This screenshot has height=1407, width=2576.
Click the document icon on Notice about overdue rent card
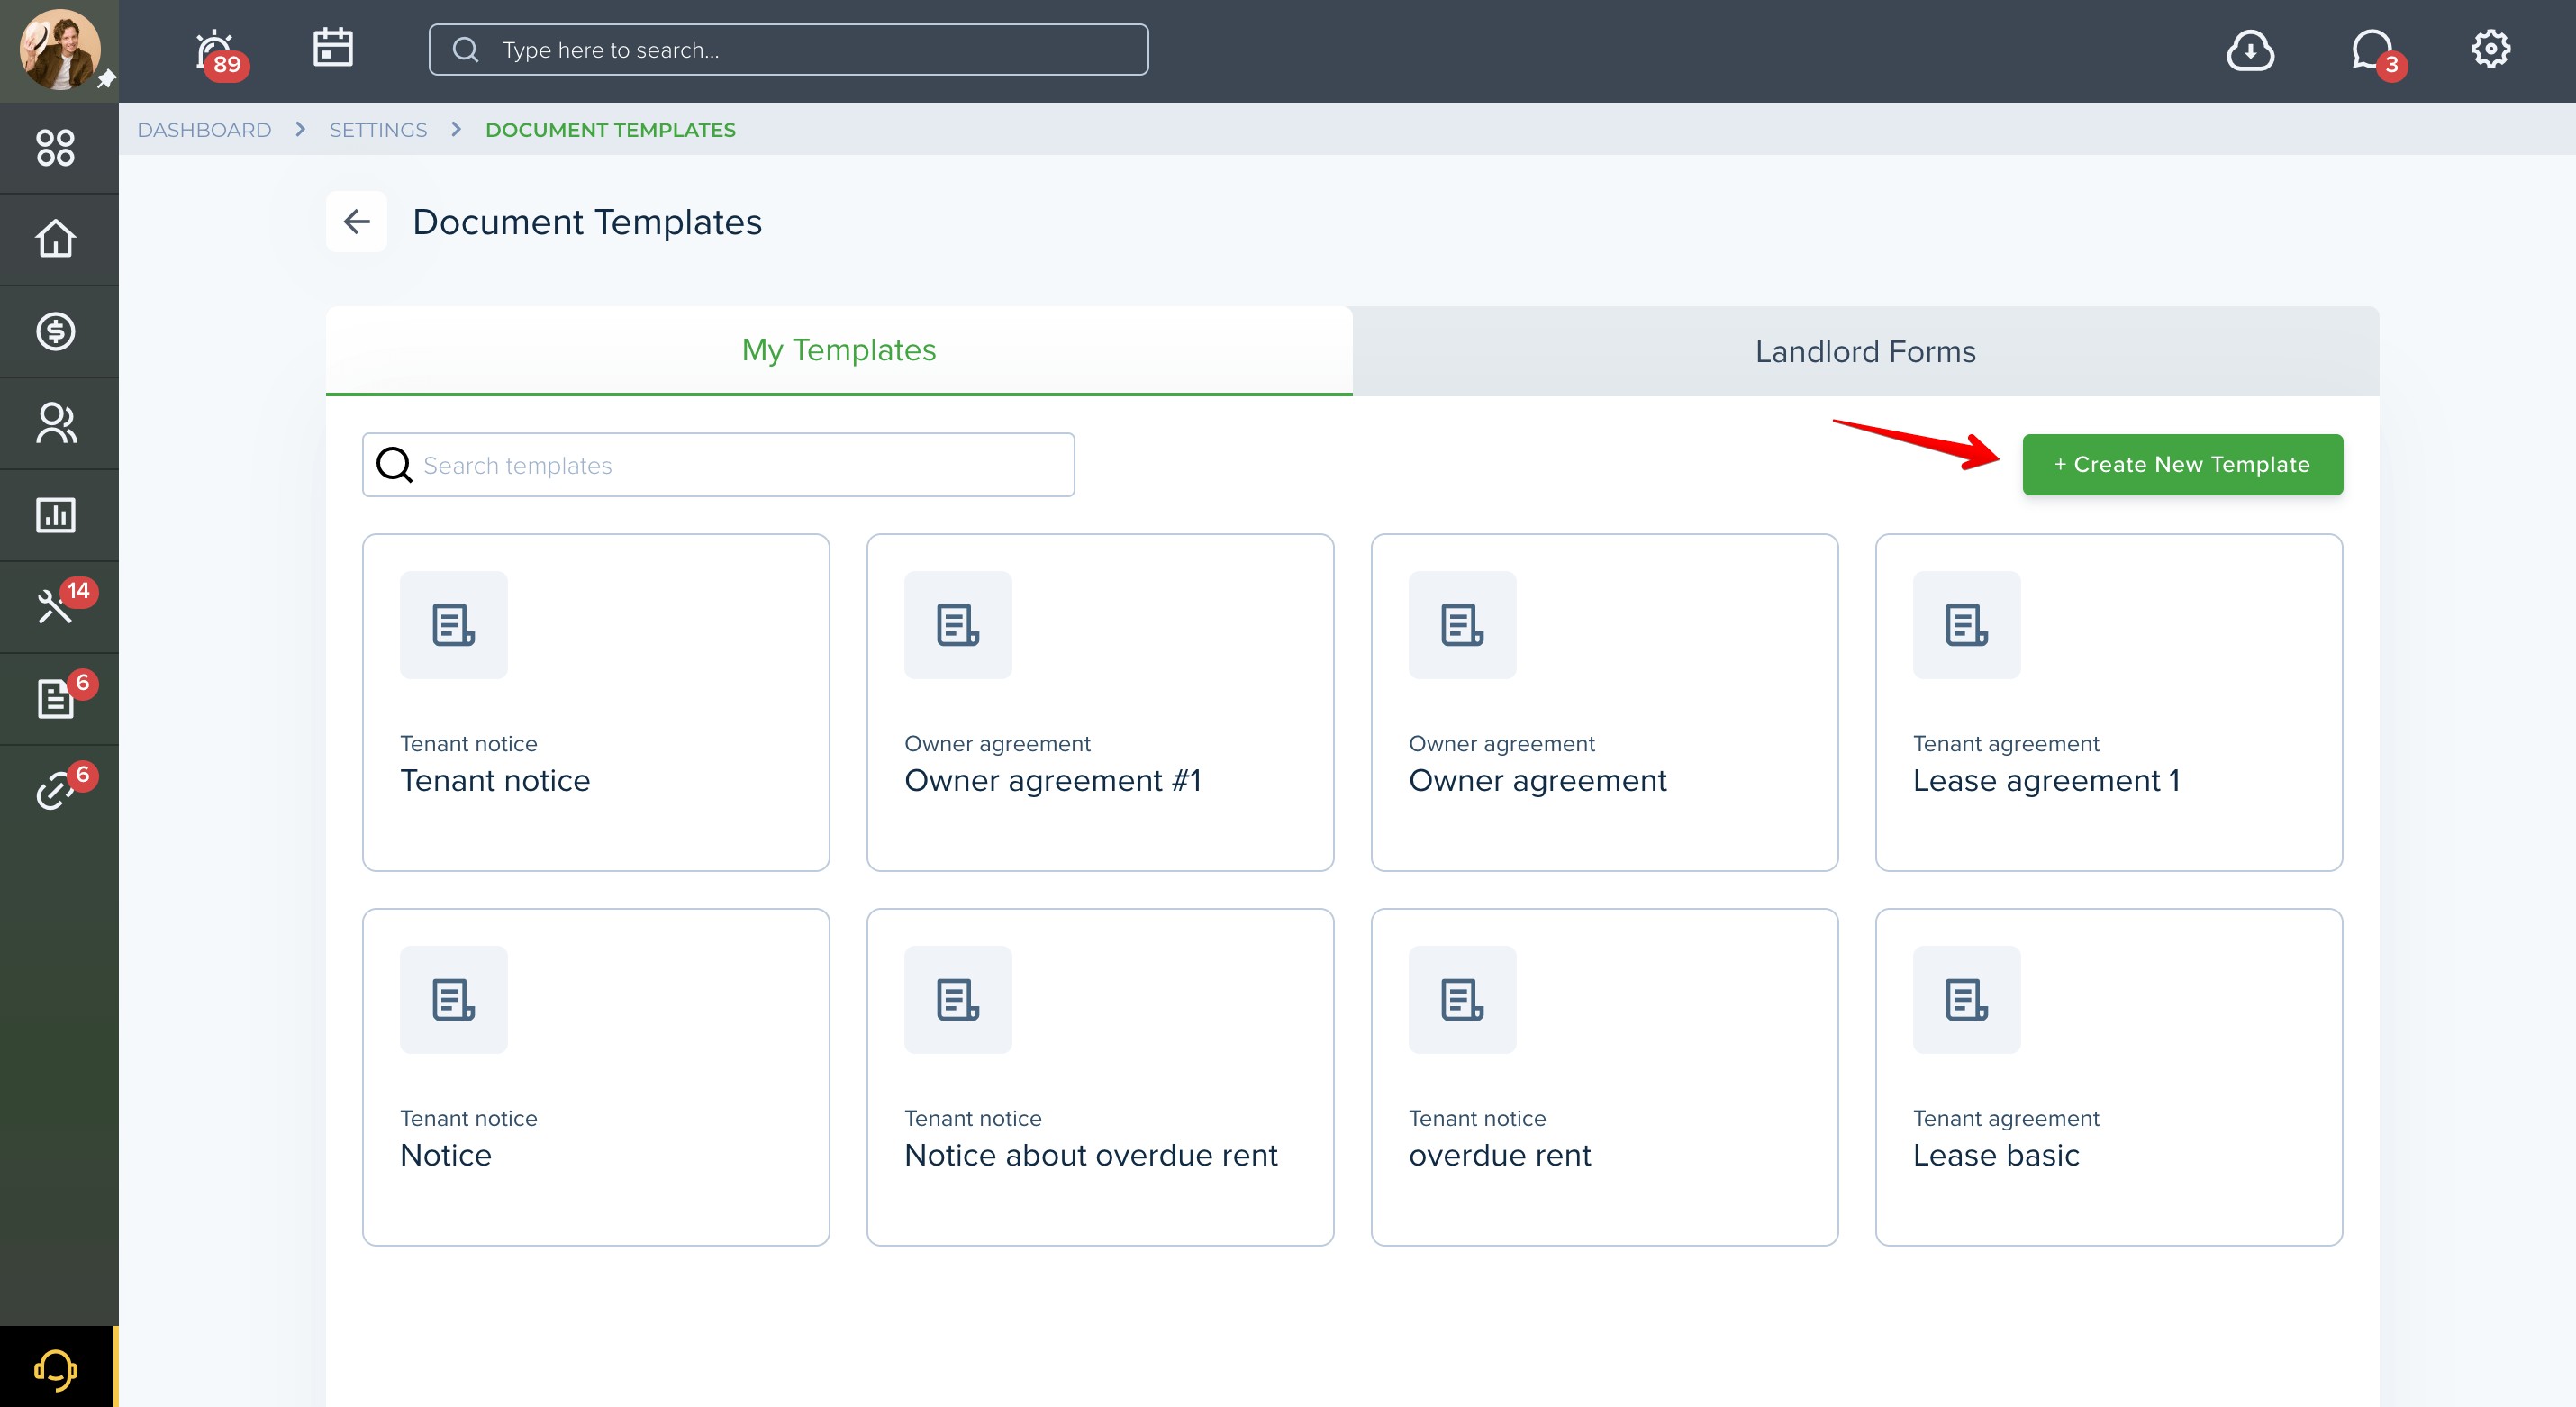click(958, 1000)
